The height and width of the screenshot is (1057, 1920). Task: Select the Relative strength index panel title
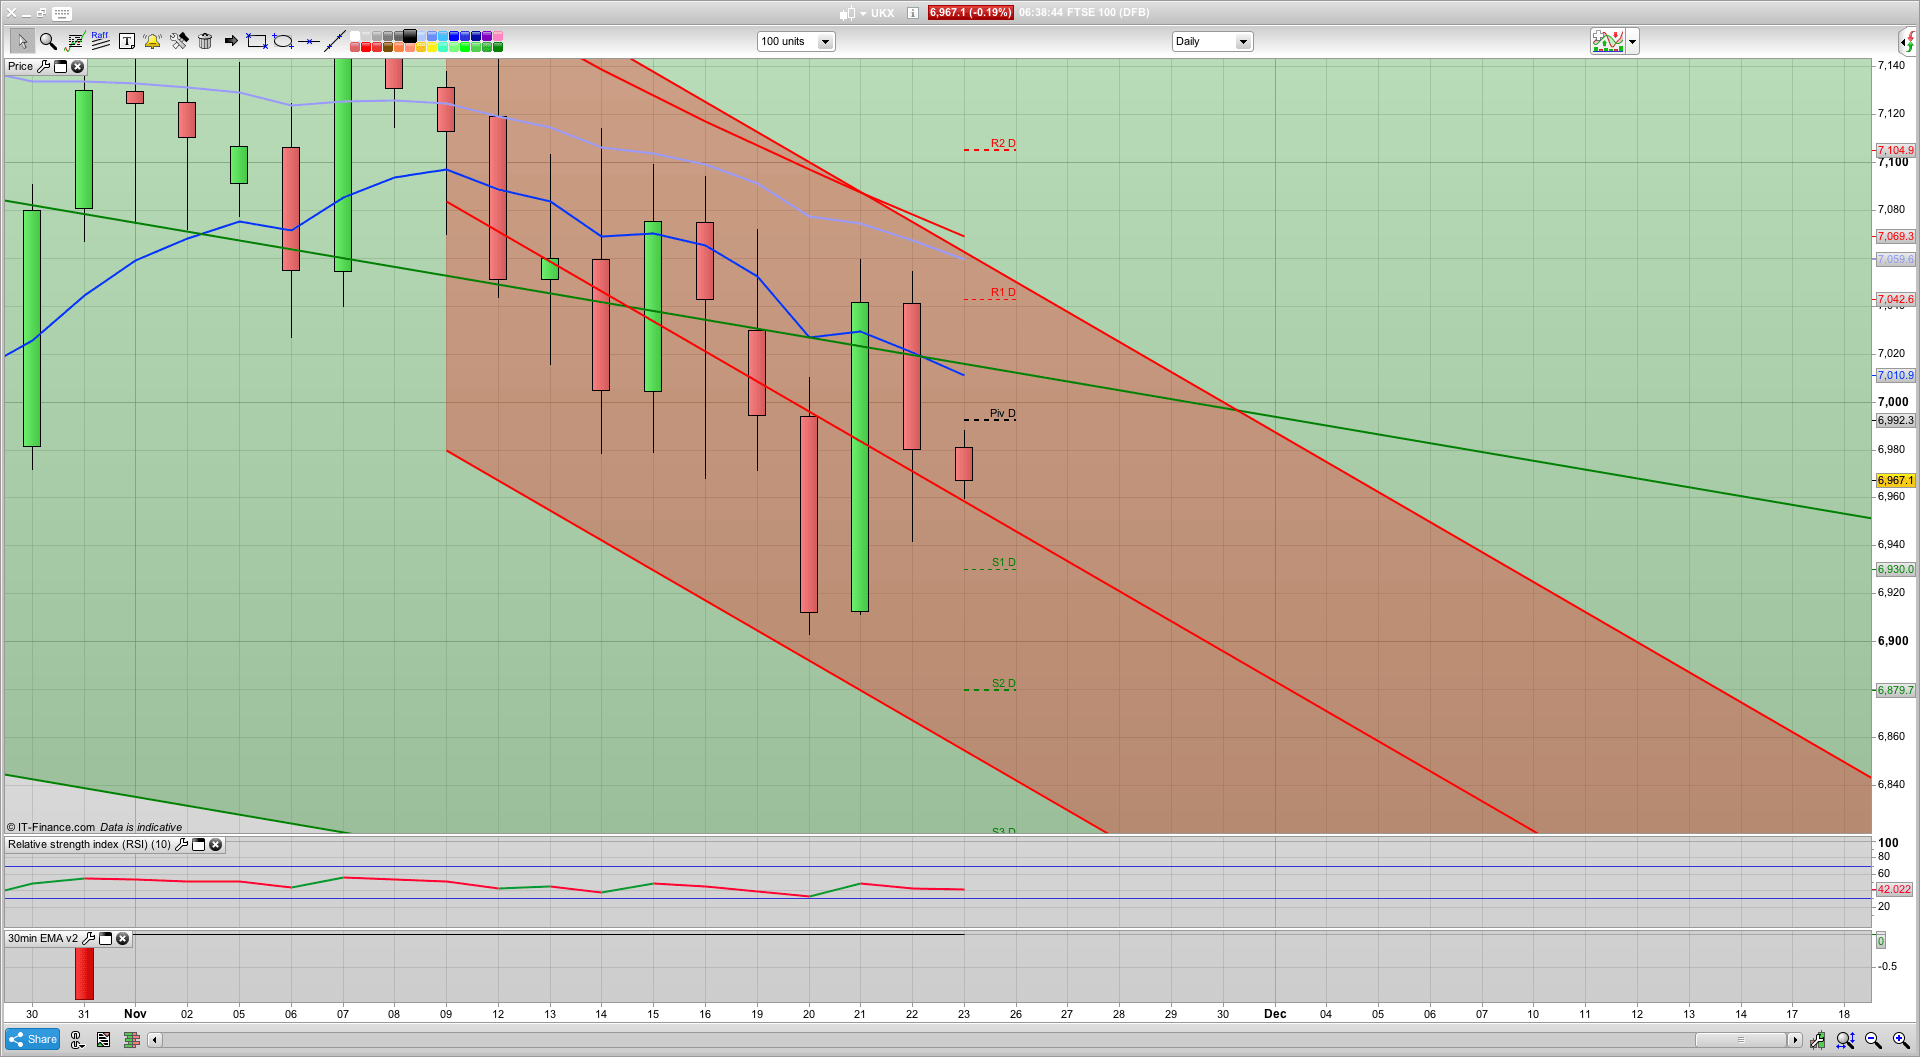click(x=88, y=845)
